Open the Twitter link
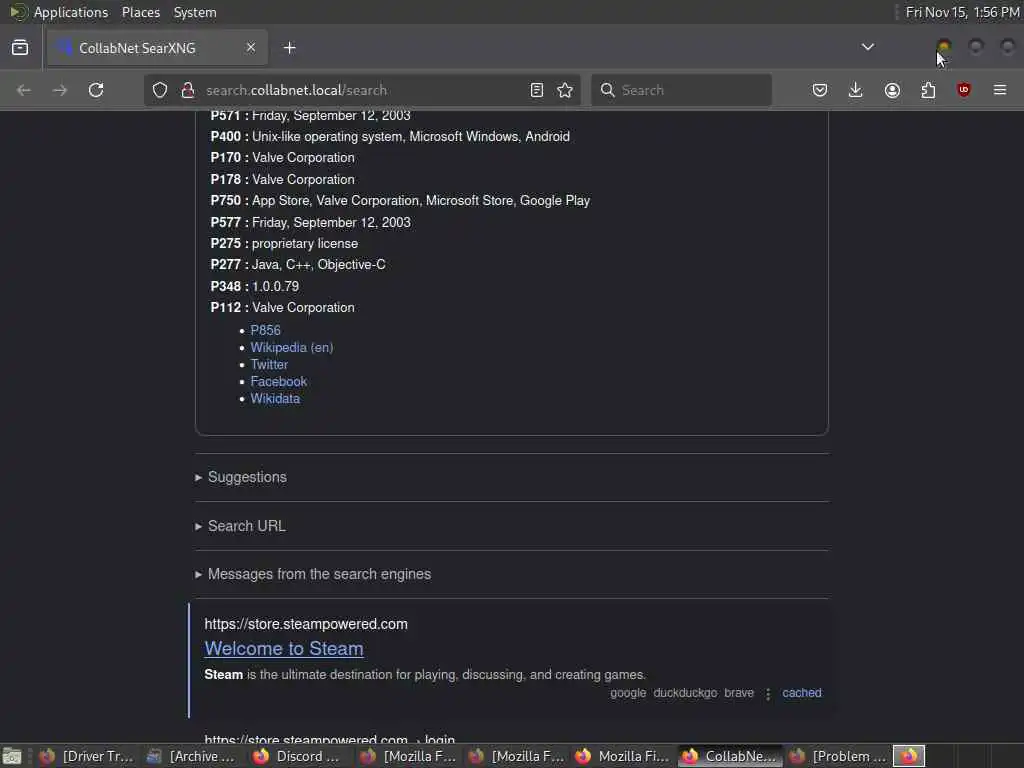Viewport: 1024px width, 768px height. (269, 364)
